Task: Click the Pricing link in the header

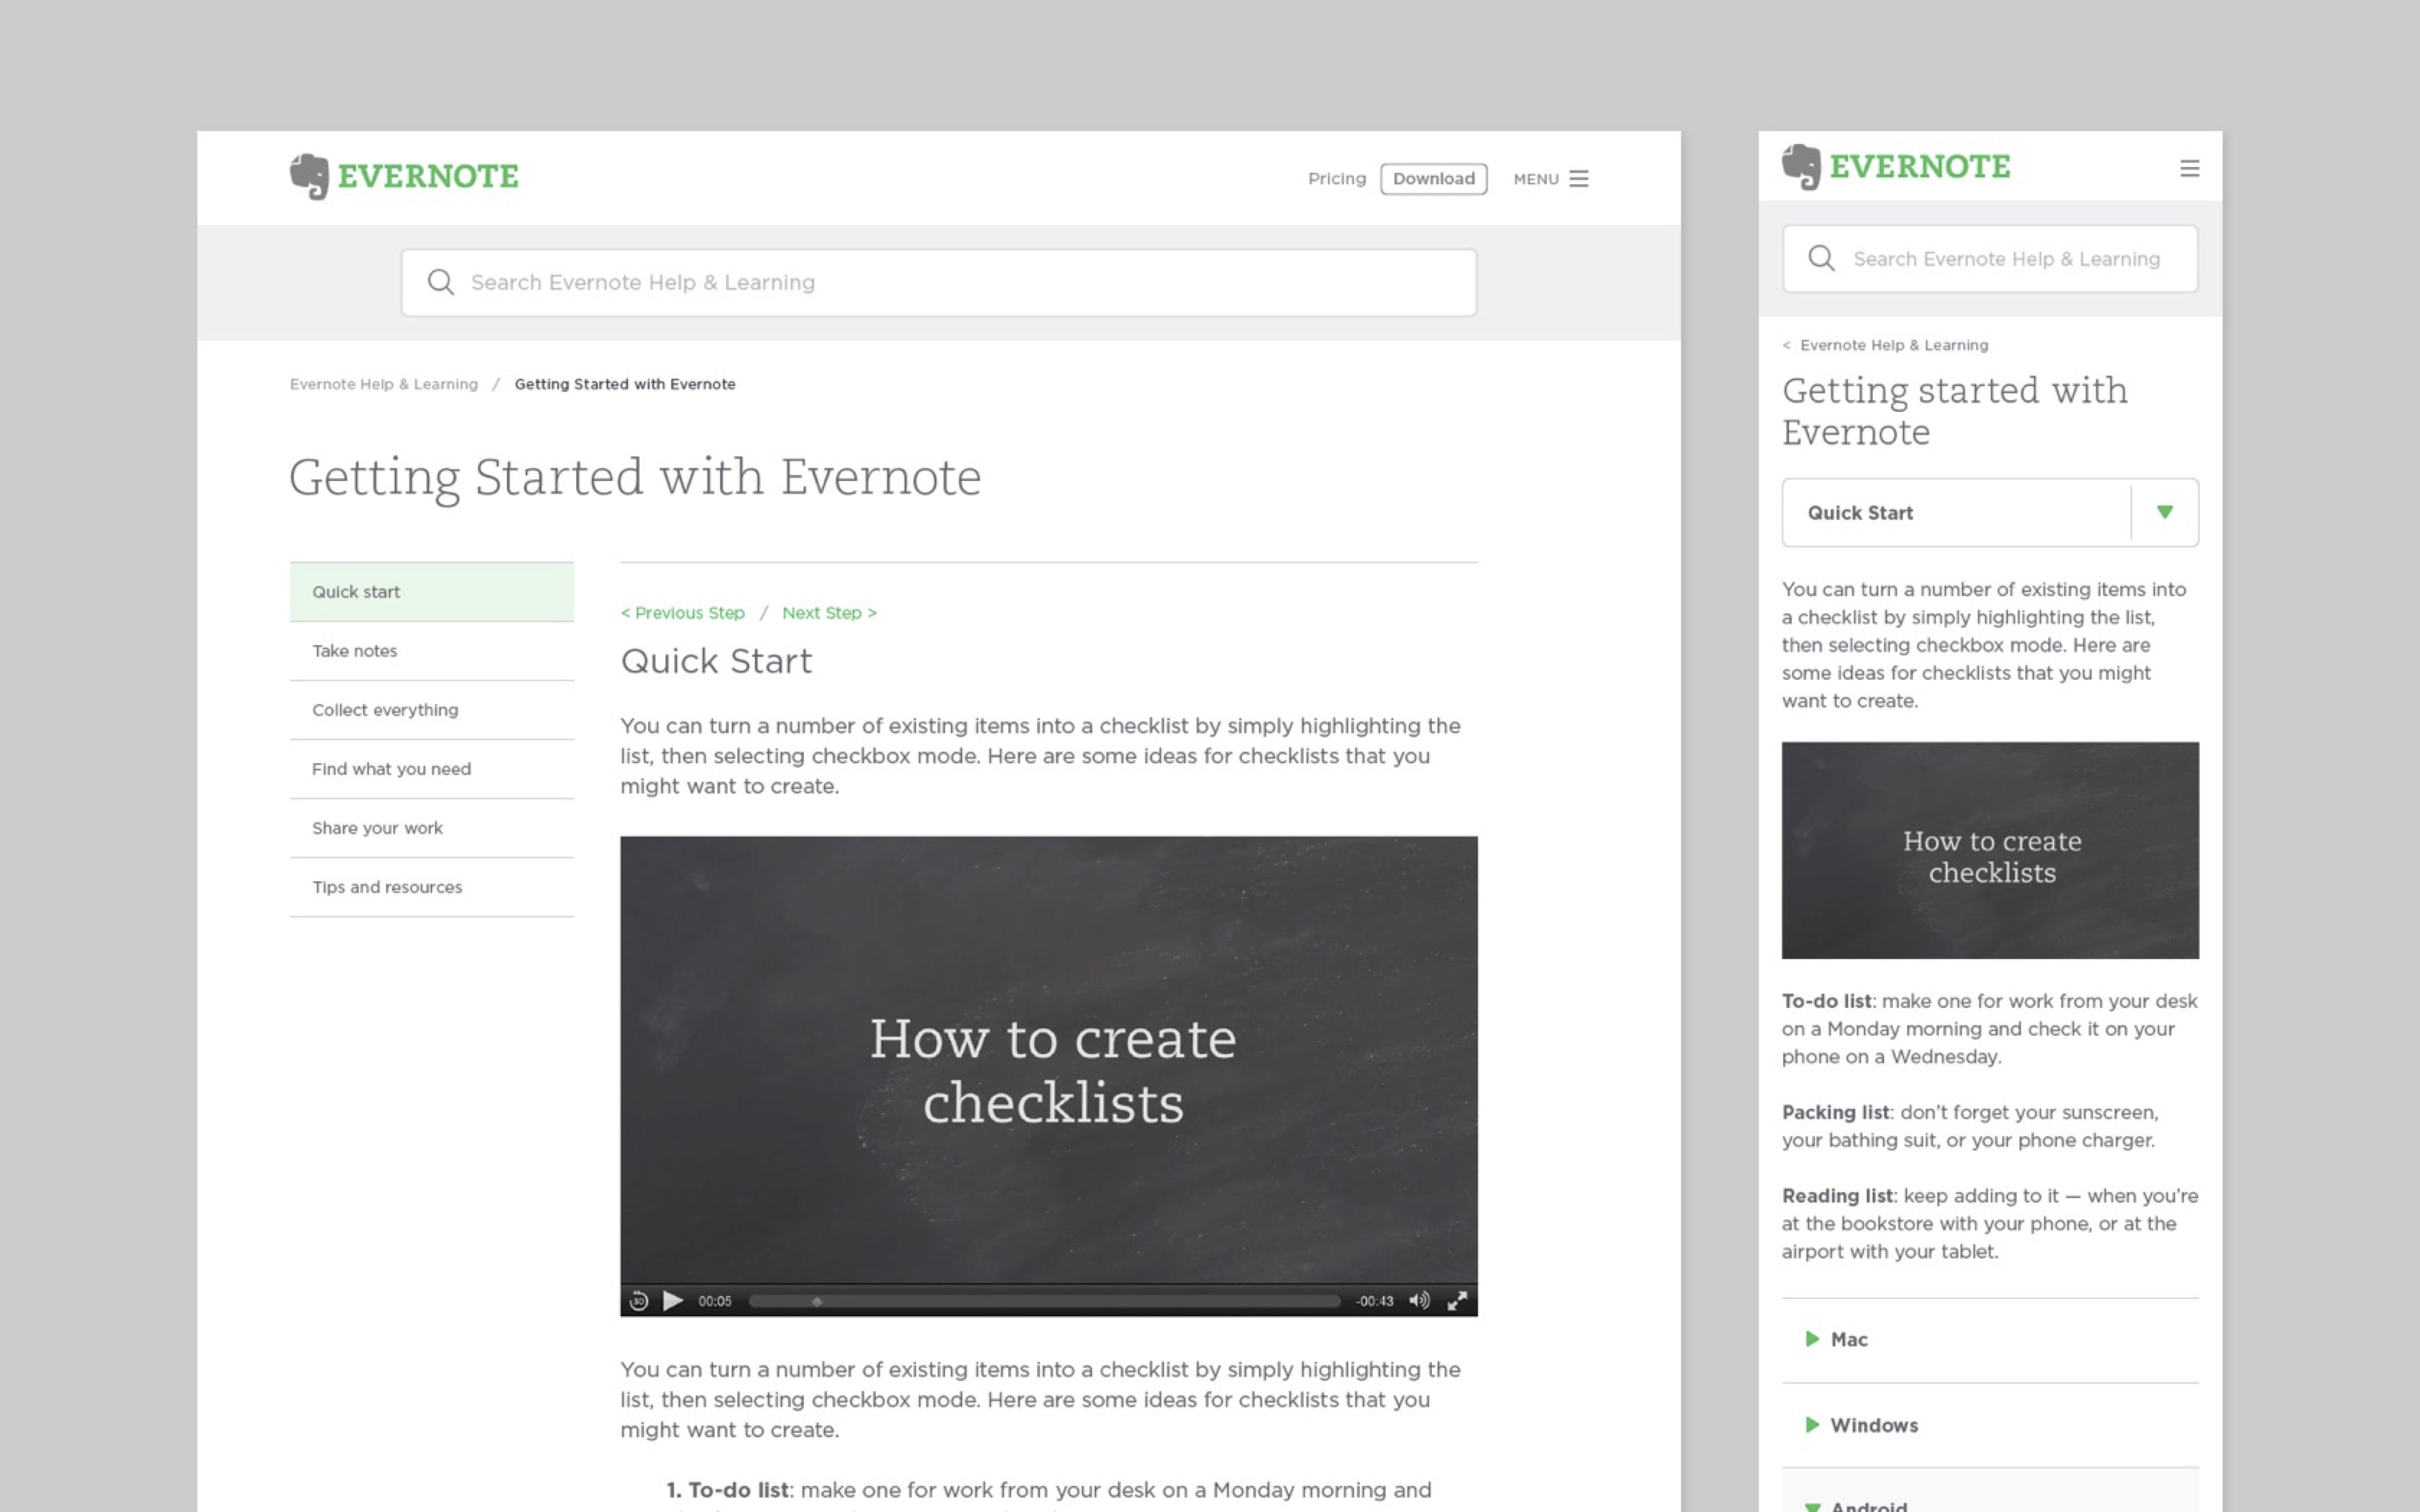Action: click(x=1336, y=179)
